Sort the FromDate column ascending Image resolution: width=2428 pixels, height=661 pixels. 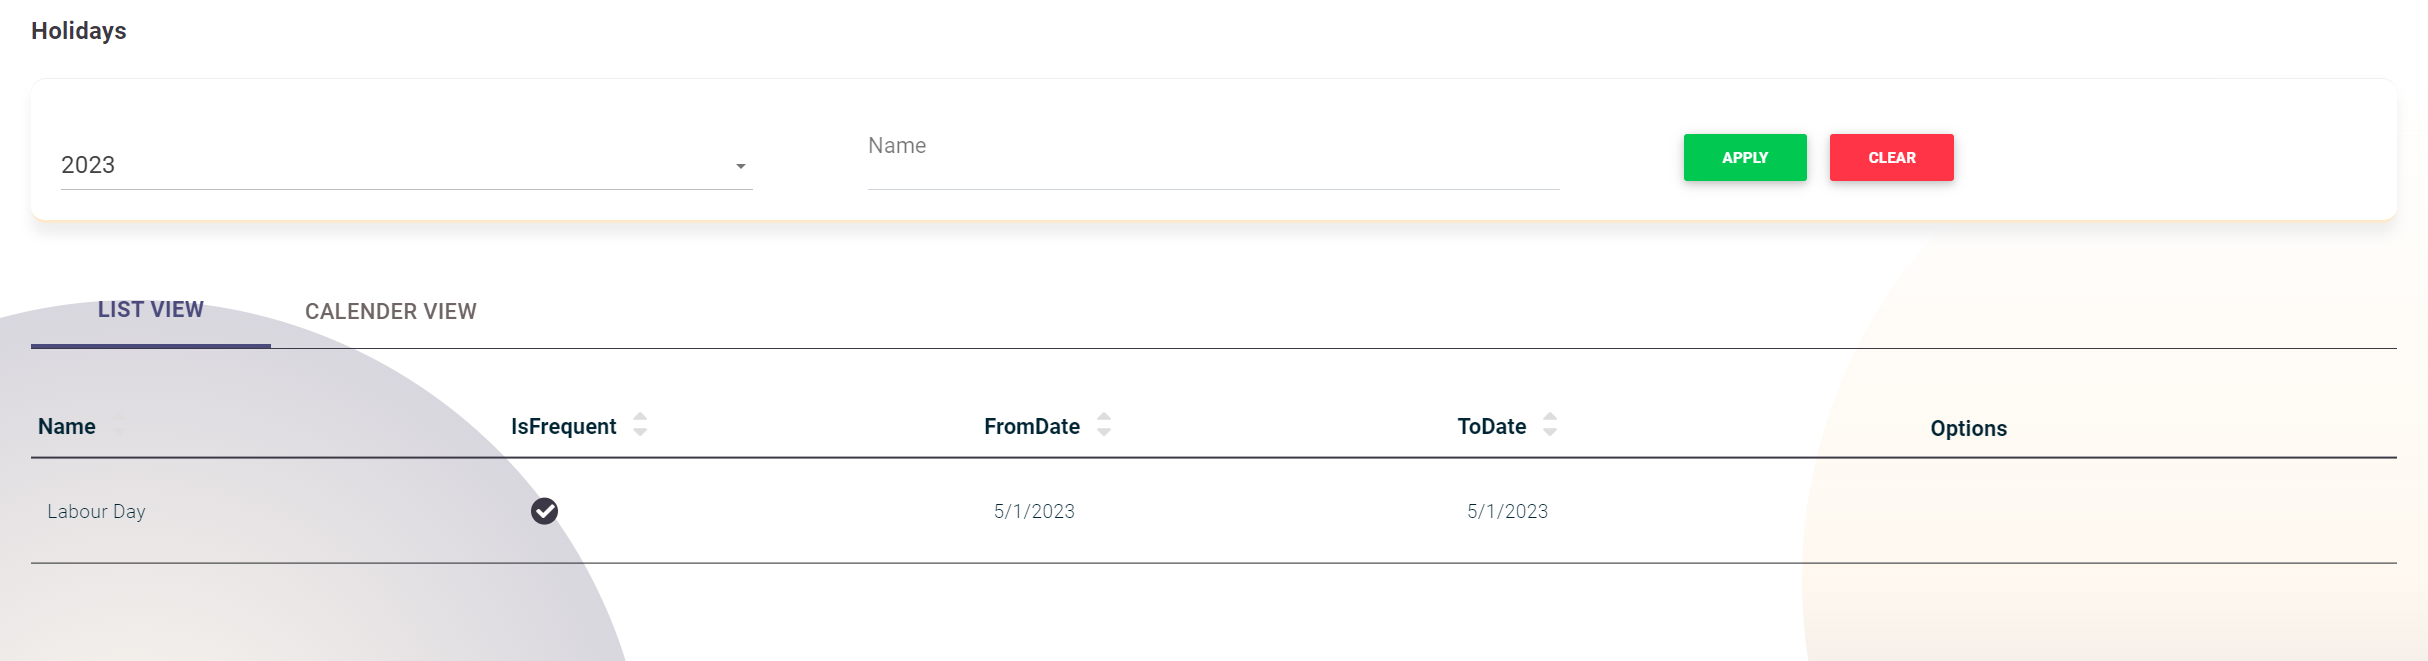point(1103,418)
